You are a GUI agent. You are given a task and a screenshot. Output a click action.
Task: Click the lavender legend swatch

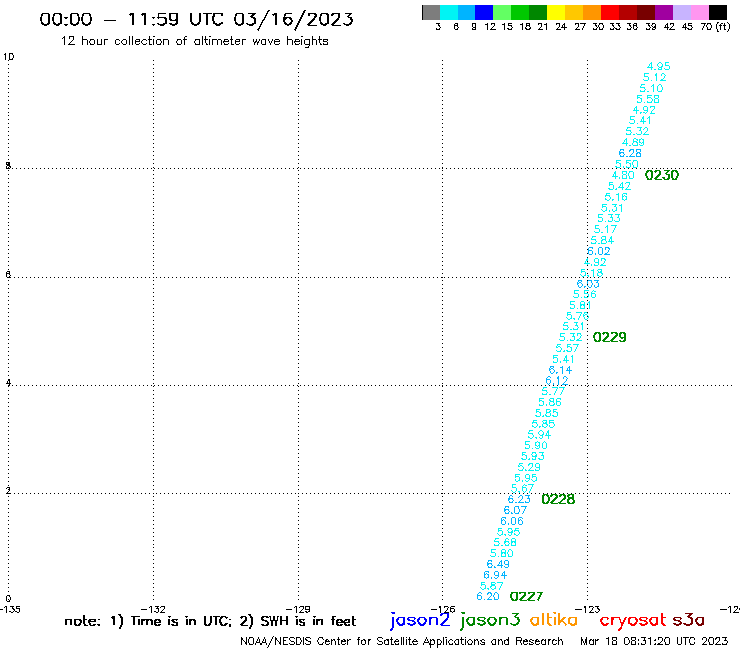[681, 12]
